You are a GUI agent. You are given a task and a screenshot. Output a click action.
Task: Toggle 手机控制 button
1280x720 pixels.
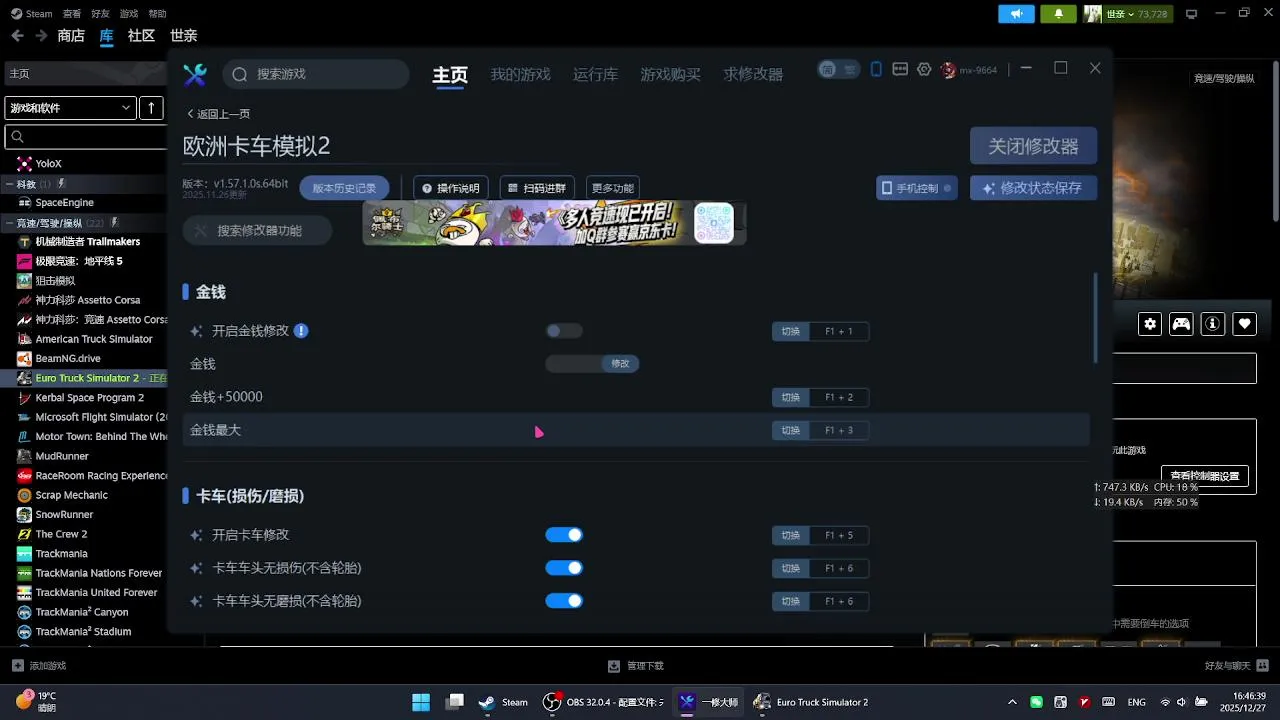click(x=915, y=188)
